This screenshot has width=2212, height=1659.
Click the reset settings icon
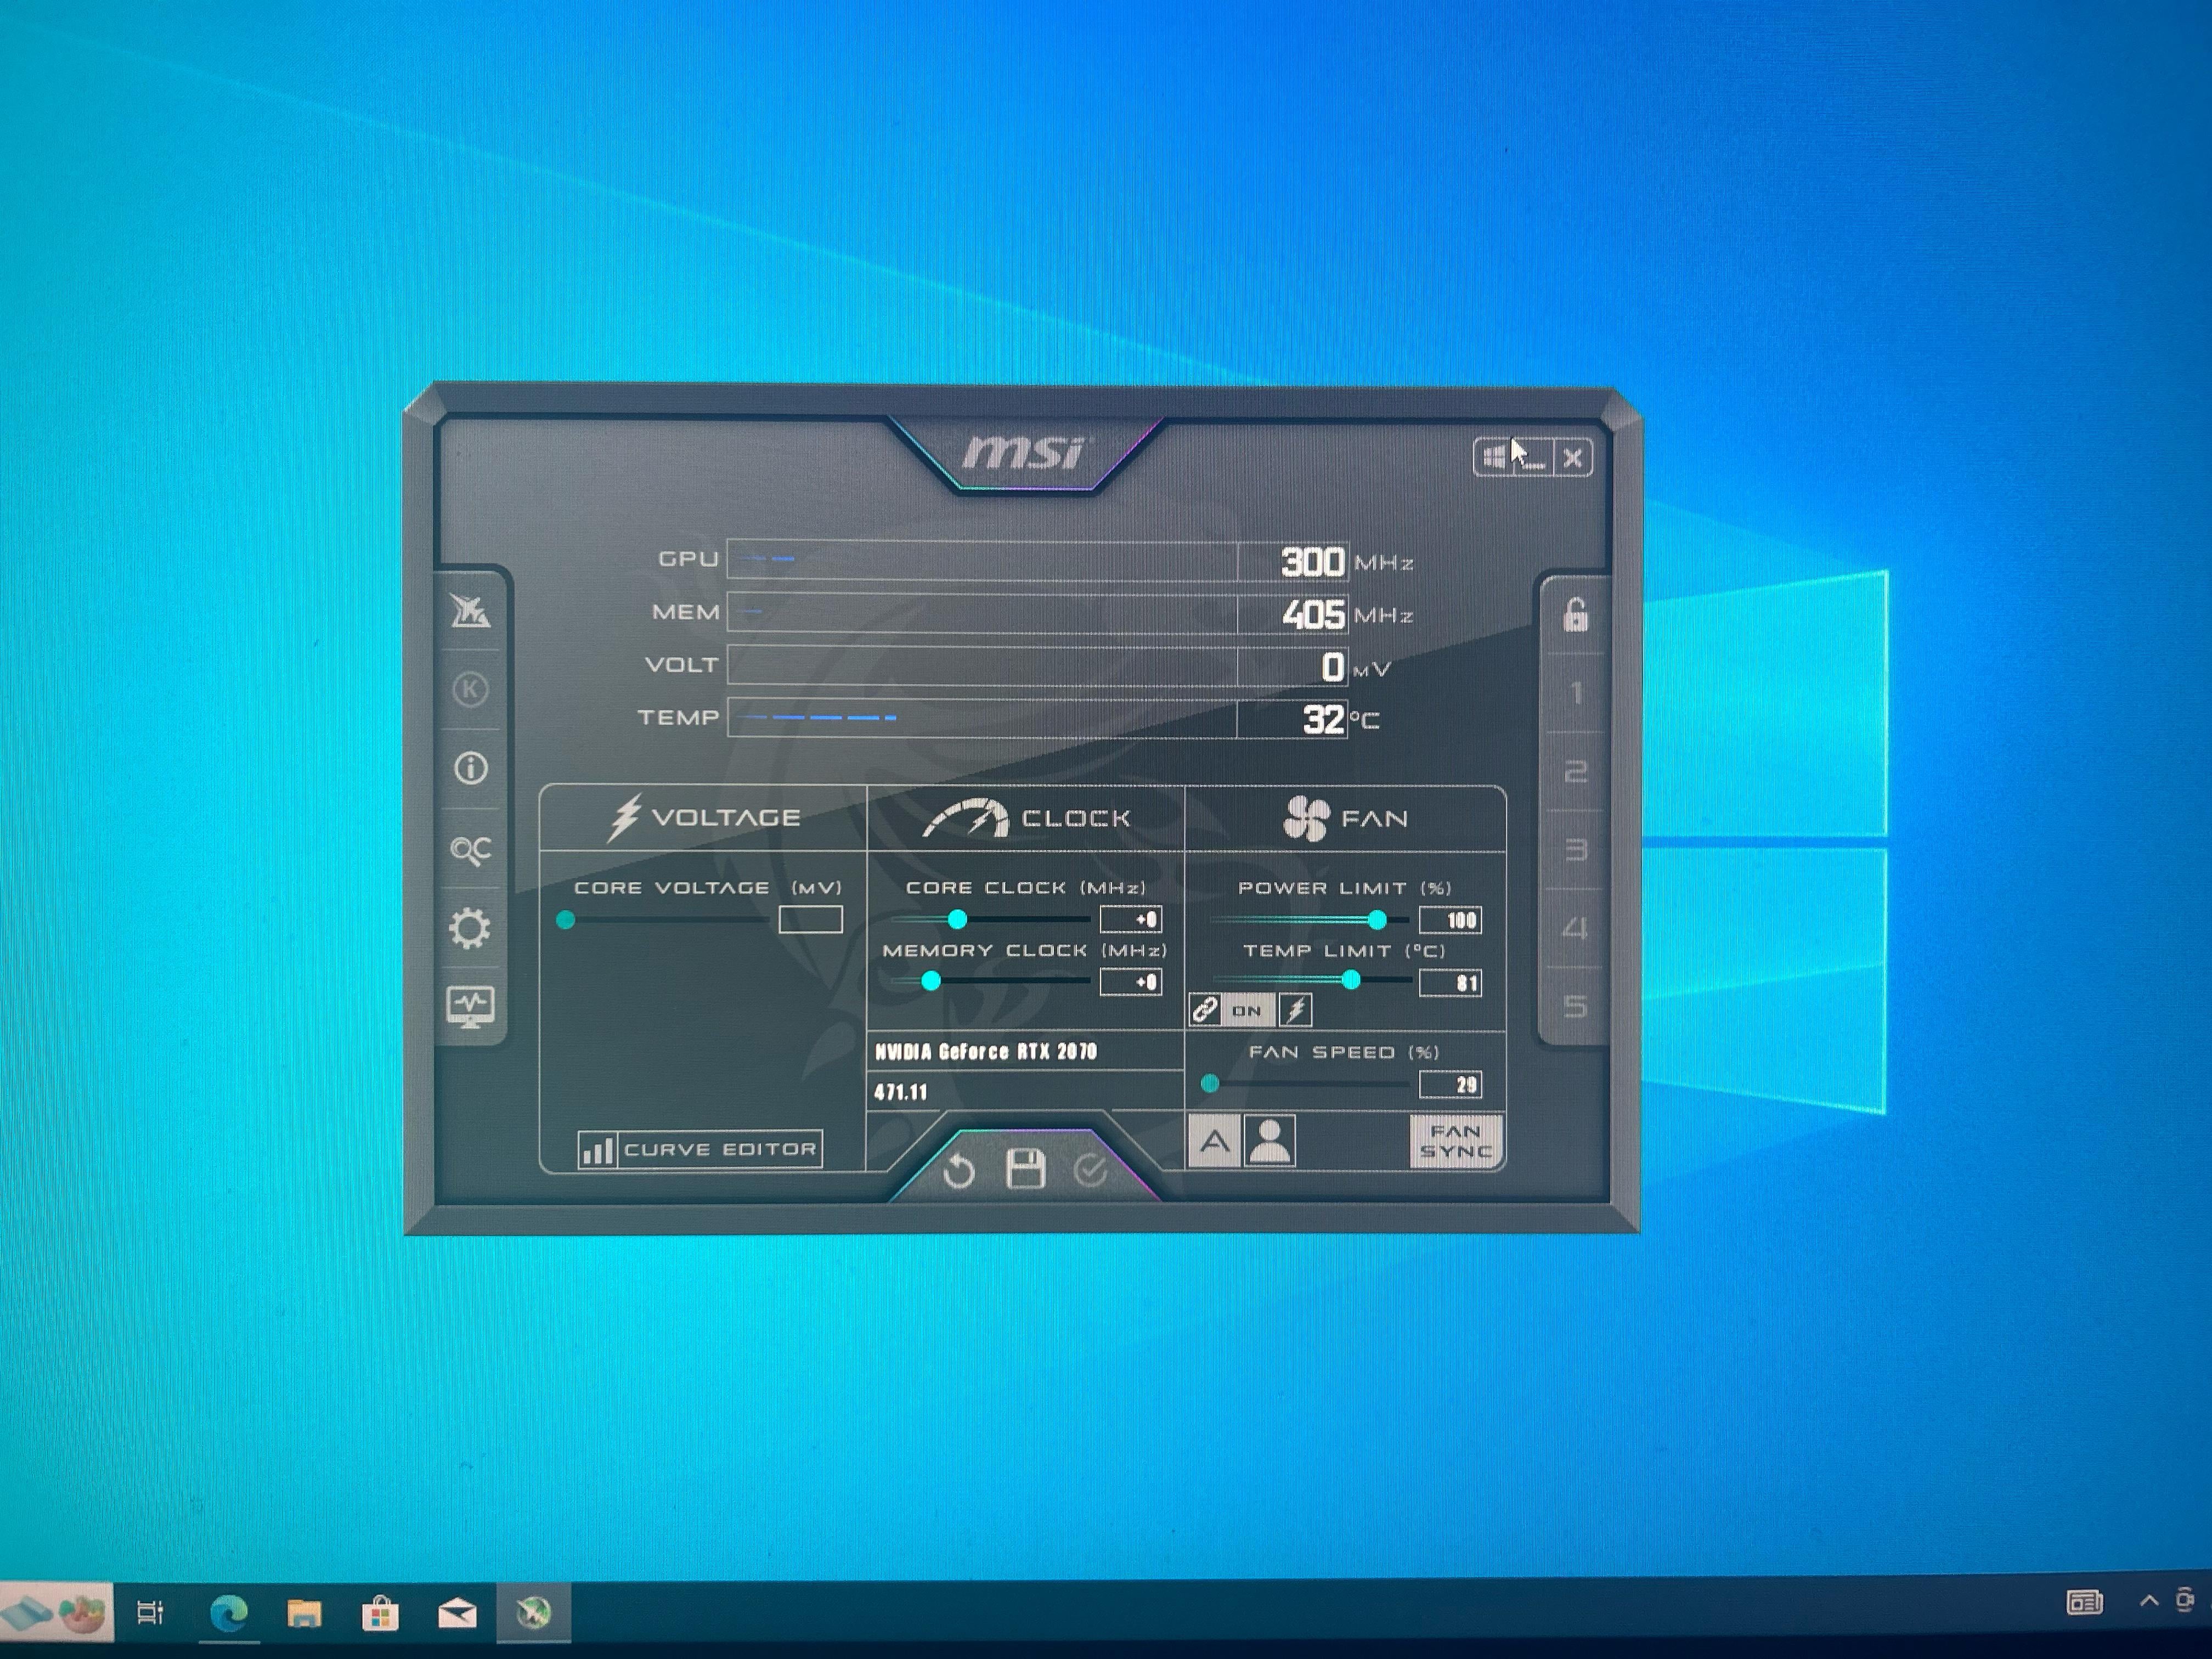tap(958, 1170)
